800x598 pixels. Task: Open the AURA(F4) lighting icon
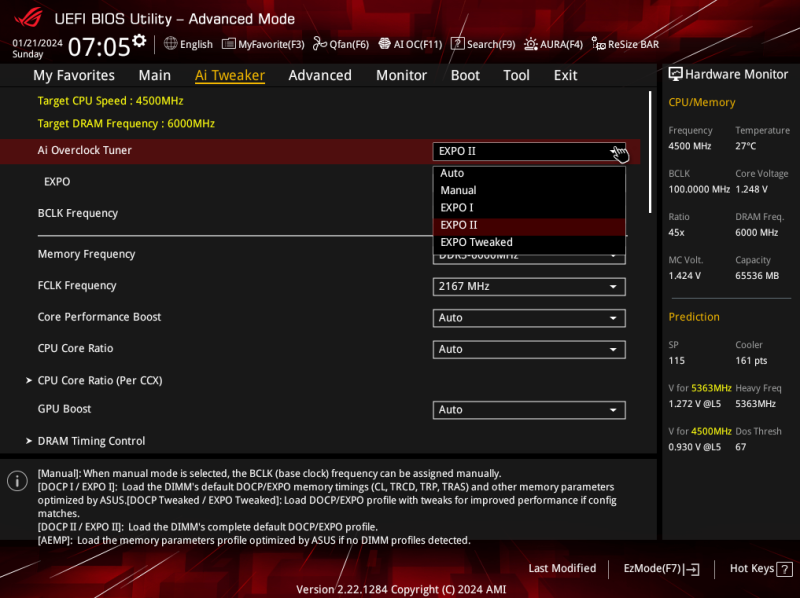point(531,44)
